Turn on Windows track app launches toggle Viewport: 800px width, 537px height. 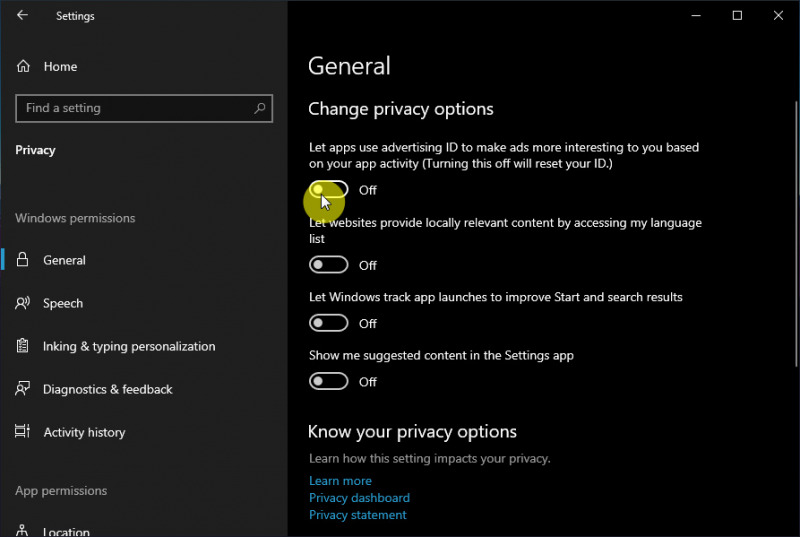coord(329,323)
